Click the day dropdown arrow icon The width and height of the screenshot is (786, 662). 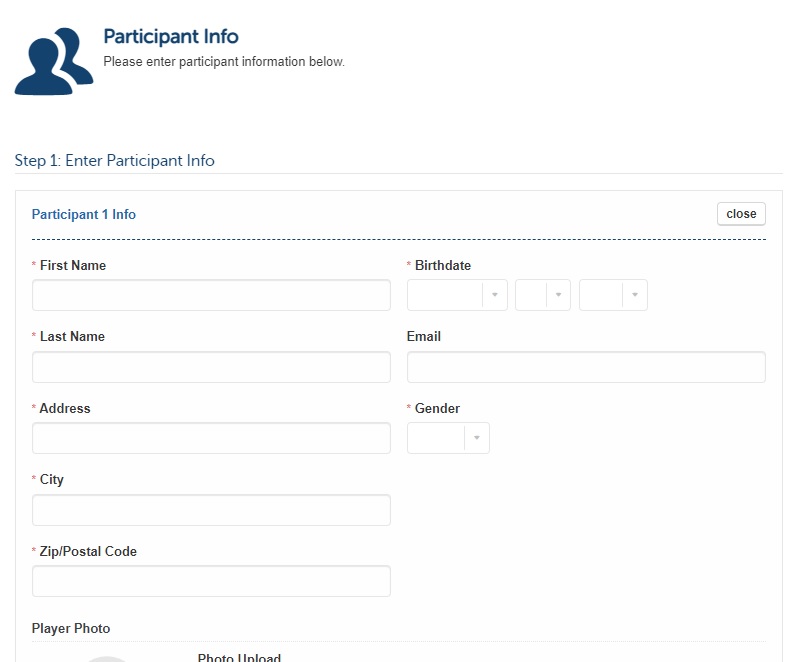[558, 295]
